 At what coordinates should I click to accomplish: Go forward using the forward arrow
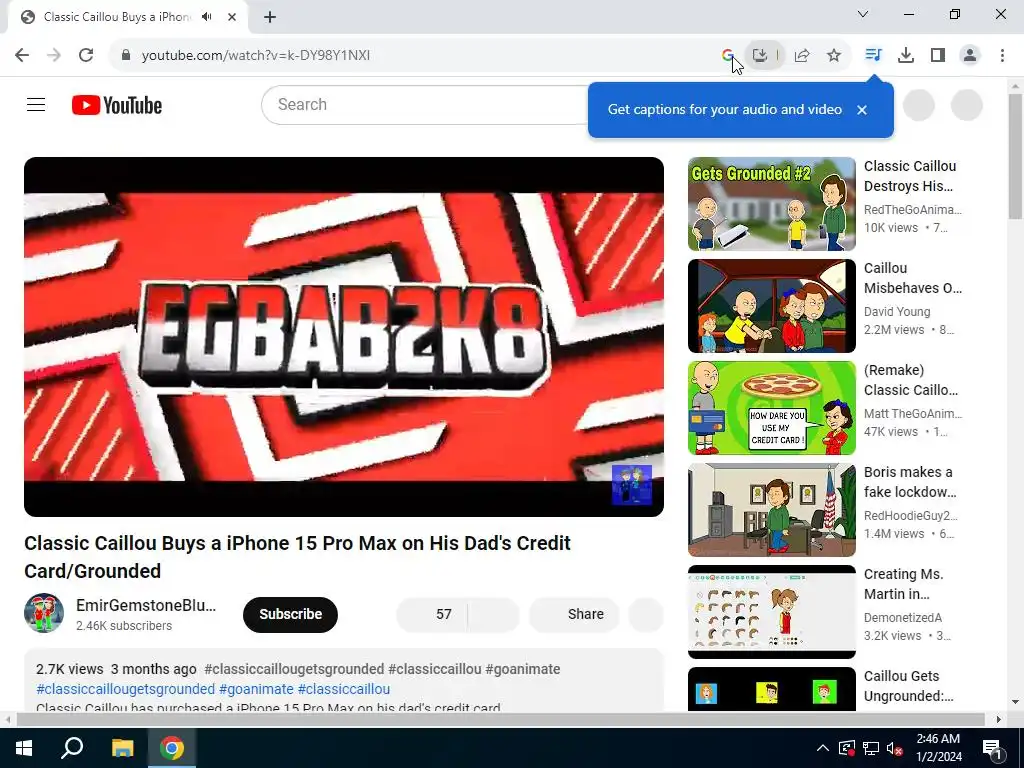(54, 56)
